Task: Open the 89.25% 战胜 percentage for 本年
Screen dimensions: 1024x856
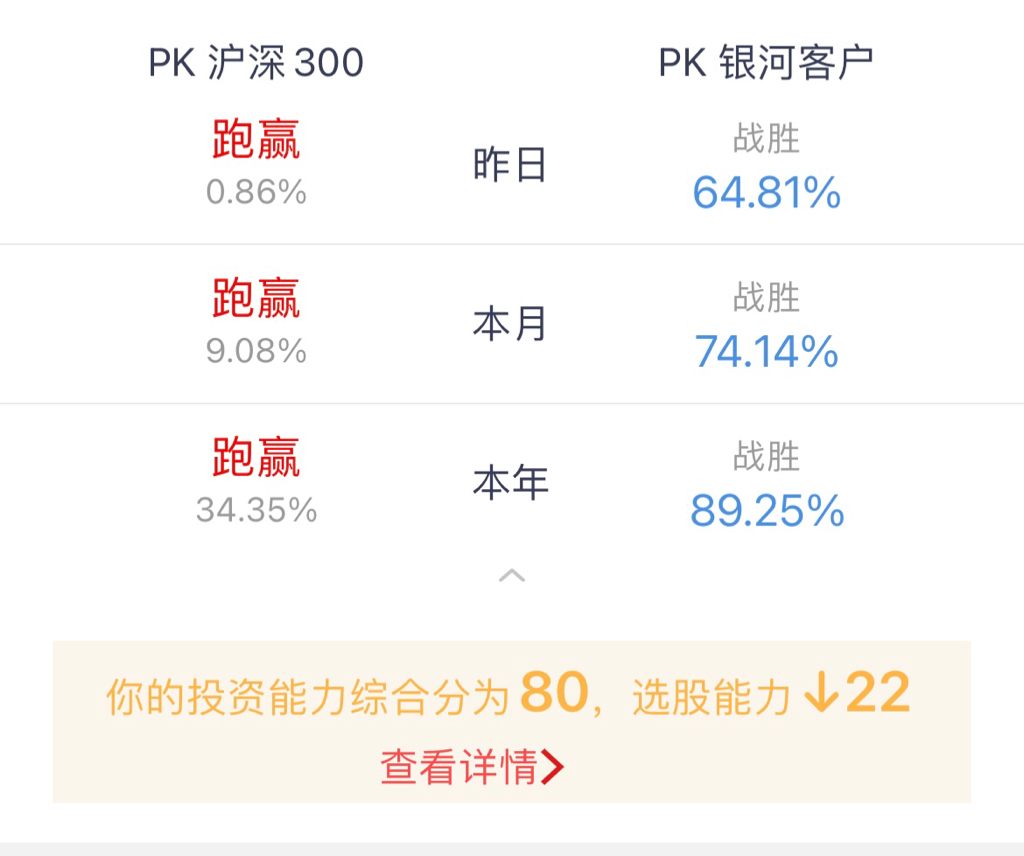Action: click(x=766, y=512)
